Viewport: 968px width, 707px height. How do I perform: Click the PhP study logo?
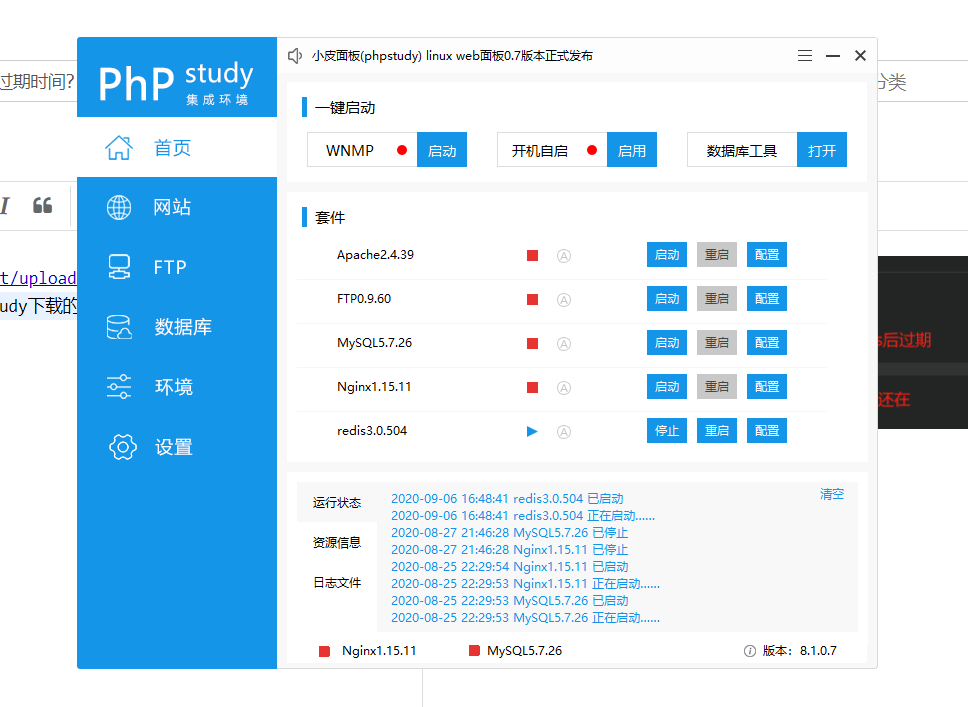(177, 83)
